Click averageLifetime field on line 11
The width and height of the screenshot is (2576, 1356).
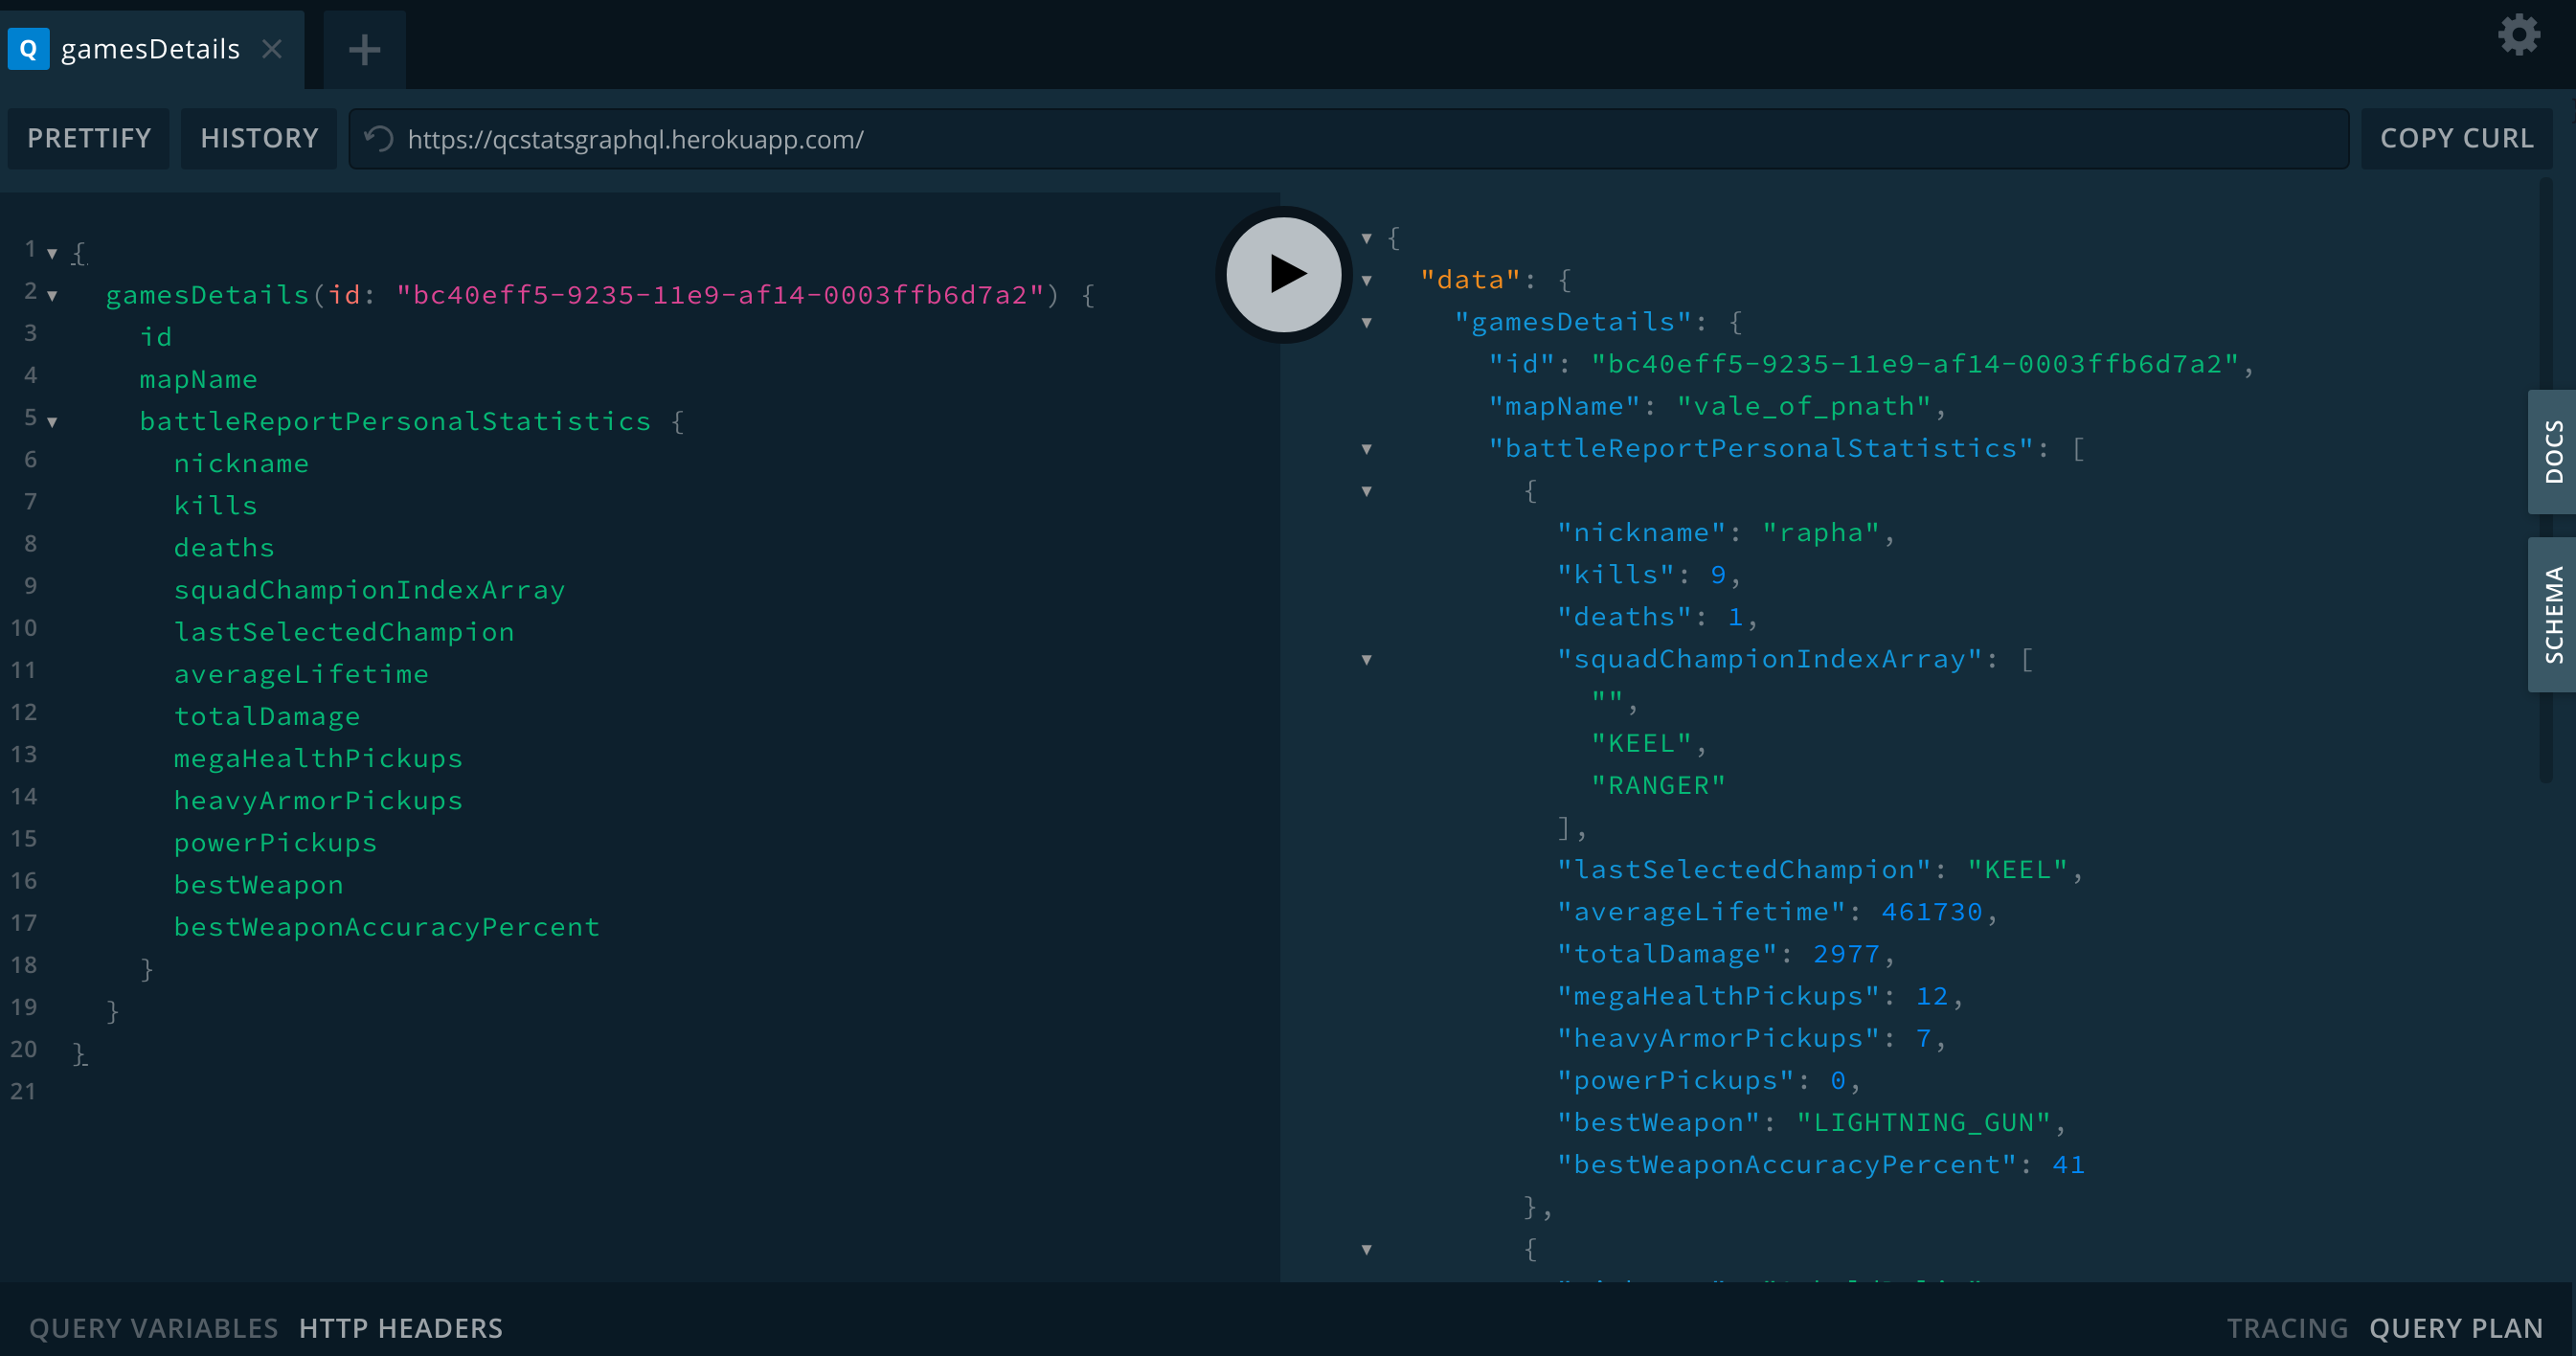[301, 674]
